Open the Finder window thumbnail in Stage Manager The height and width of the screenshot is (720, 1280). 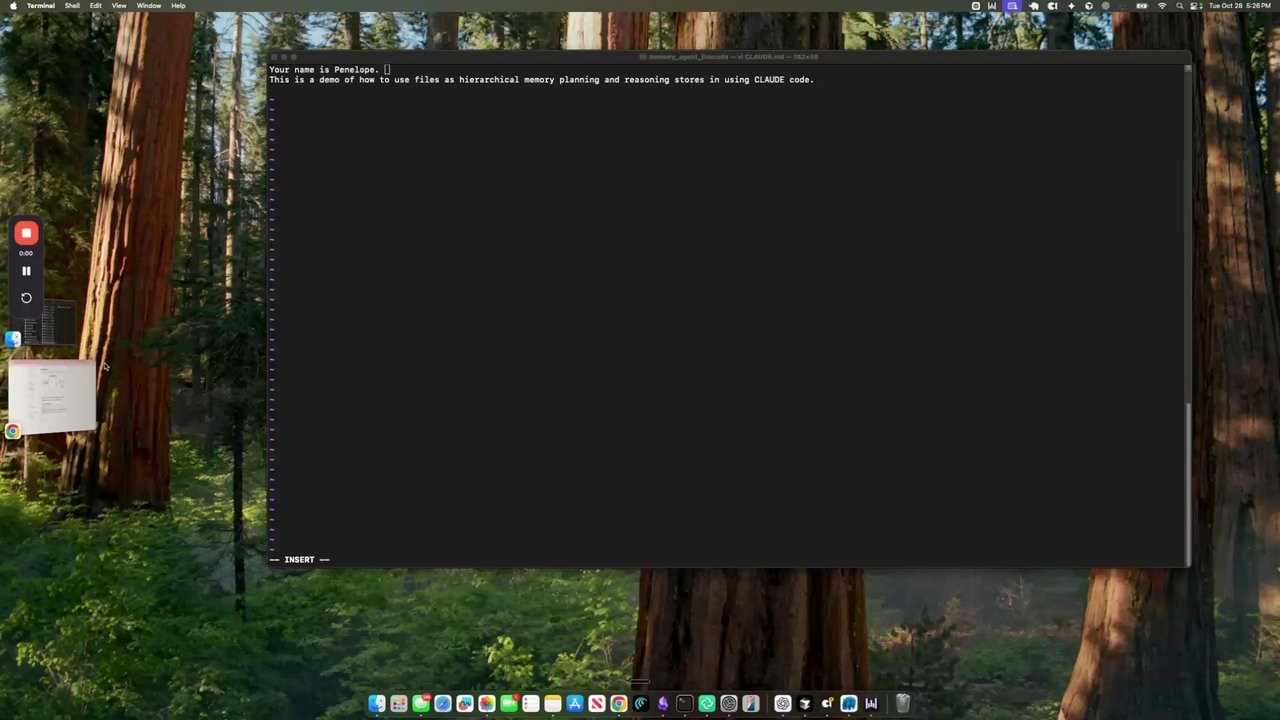[50, 322]
